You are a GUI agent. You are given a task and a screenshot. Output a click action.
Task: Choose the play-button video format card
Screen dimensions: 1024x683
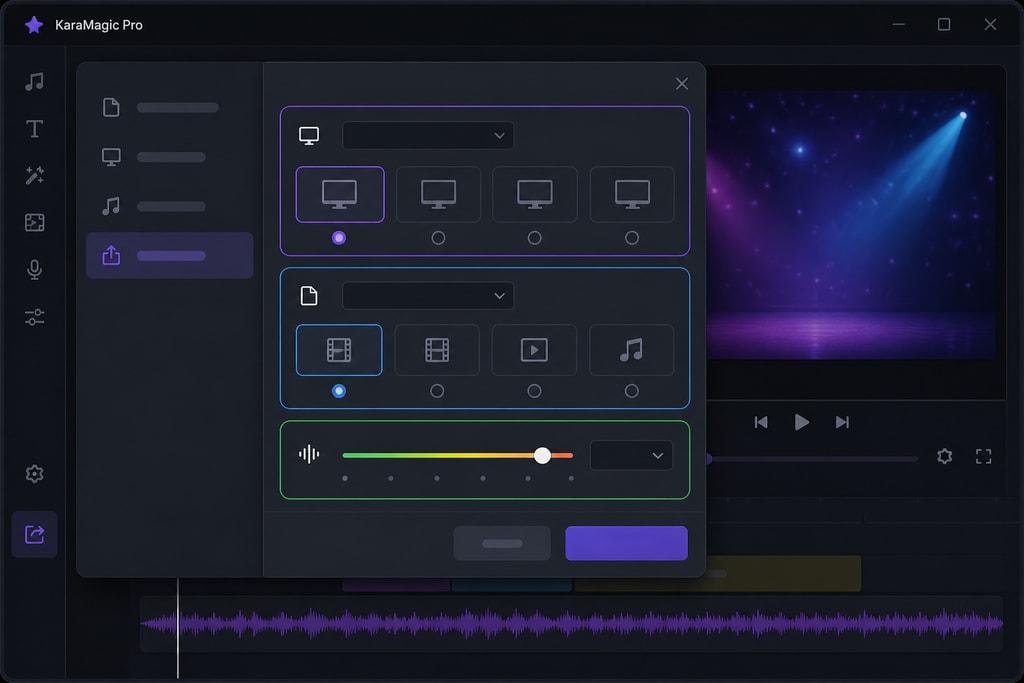click(x=534, y=350)
